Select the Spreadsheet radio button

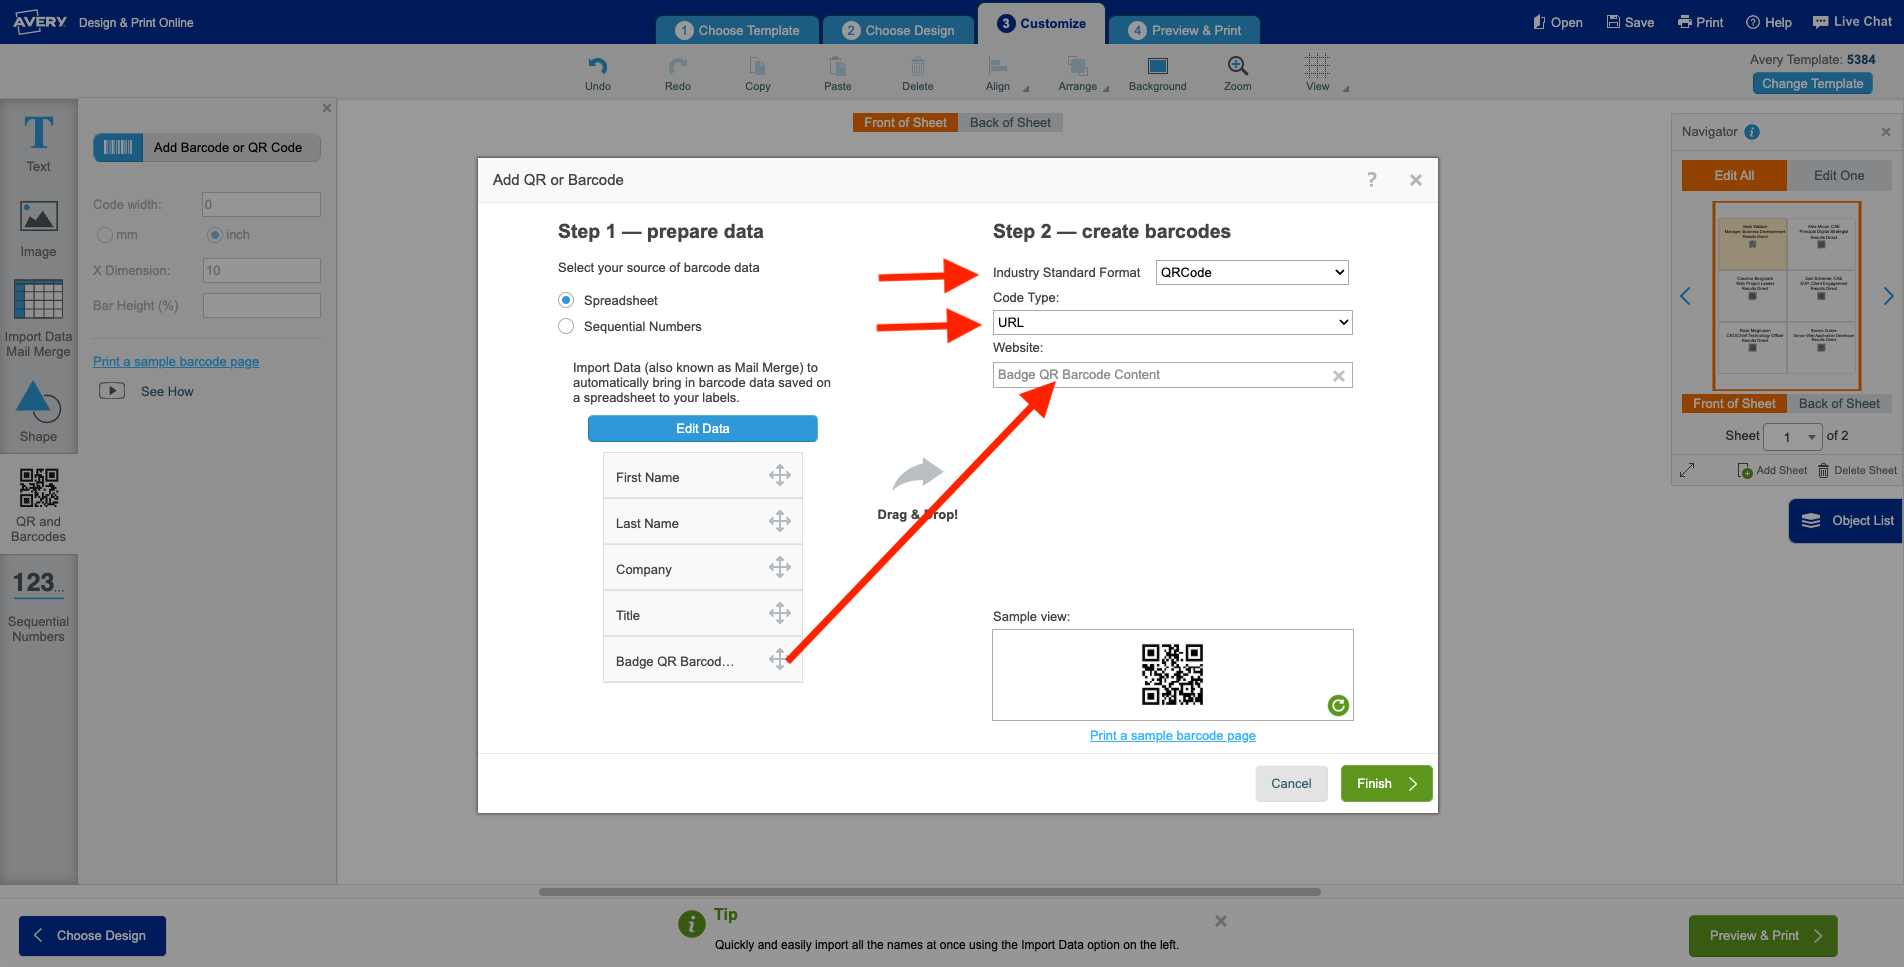pyautogui.click(x=566, y=300)
